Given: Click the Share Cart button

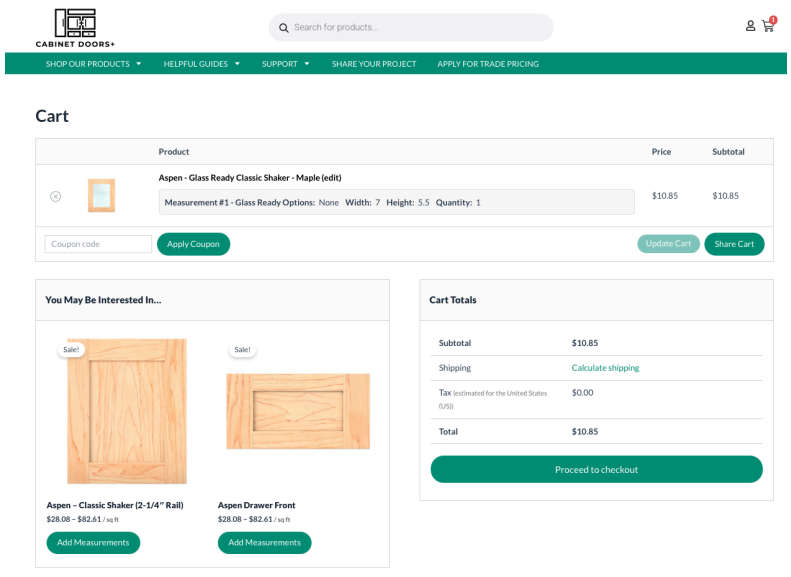Looking at the screenshot, I should coord(734,244).
